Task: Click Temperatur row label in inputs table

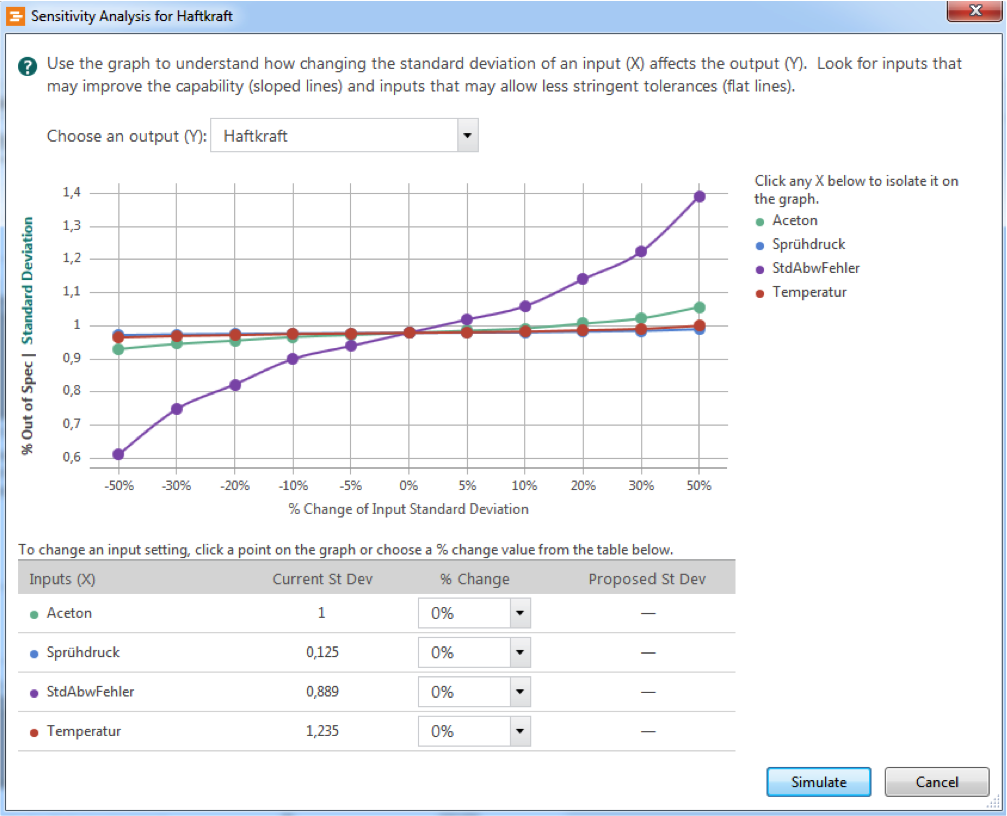Action: pyautogui.click(x=83, y=731)
